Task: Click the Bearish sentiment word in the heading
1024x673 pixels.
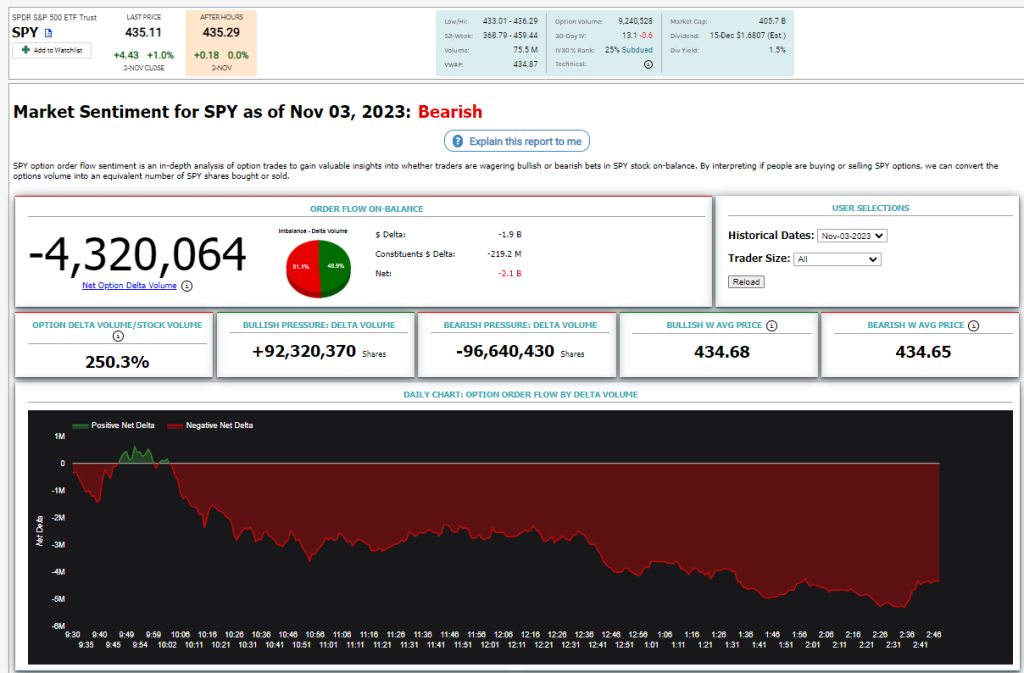Action: 450,112
